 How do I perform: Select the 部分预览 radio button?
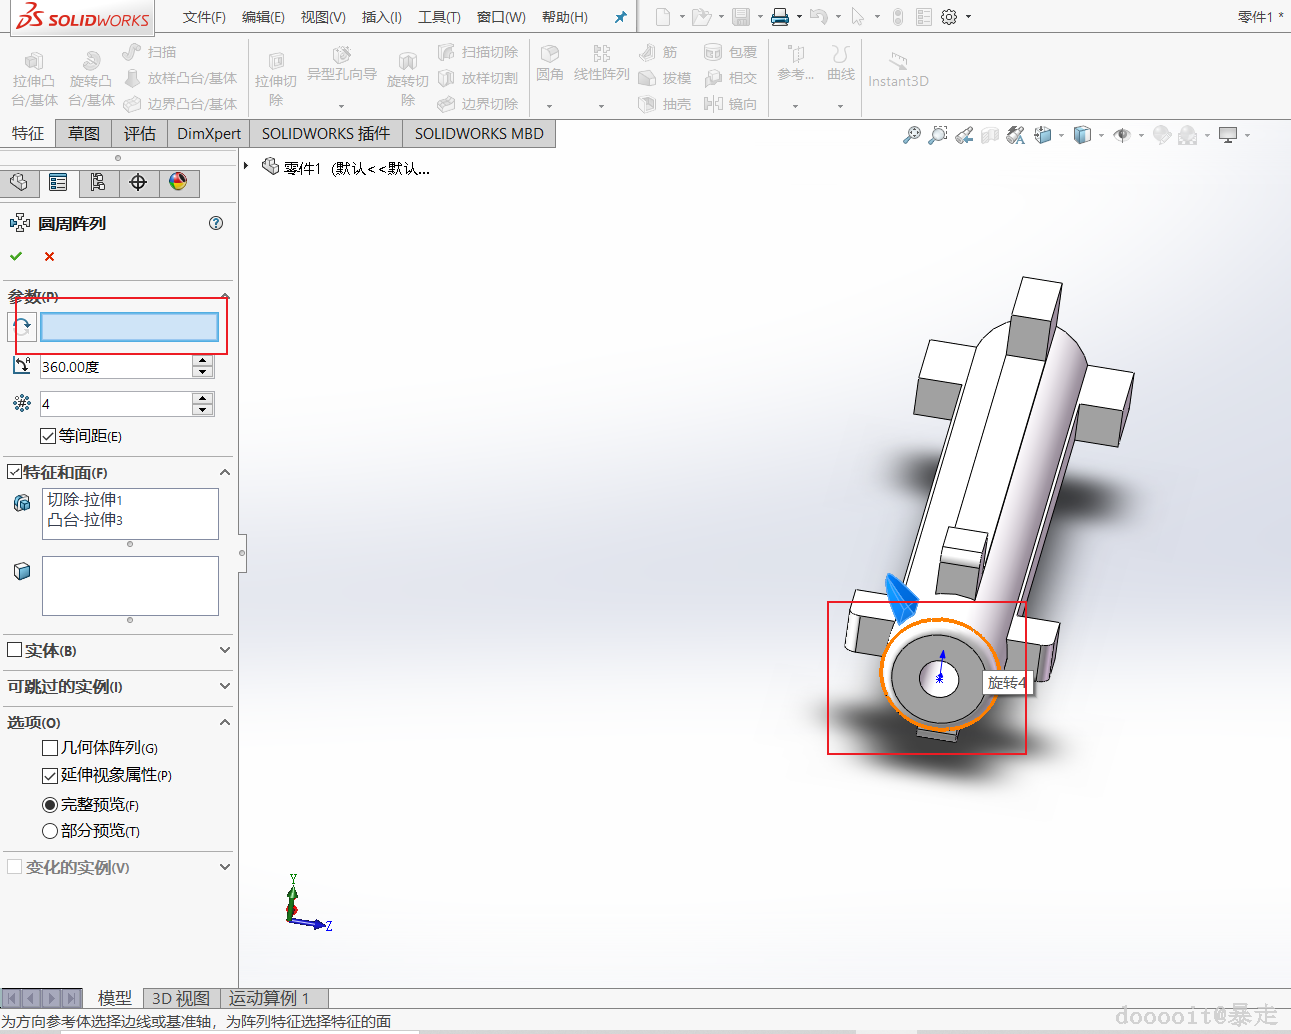[50, 831]
